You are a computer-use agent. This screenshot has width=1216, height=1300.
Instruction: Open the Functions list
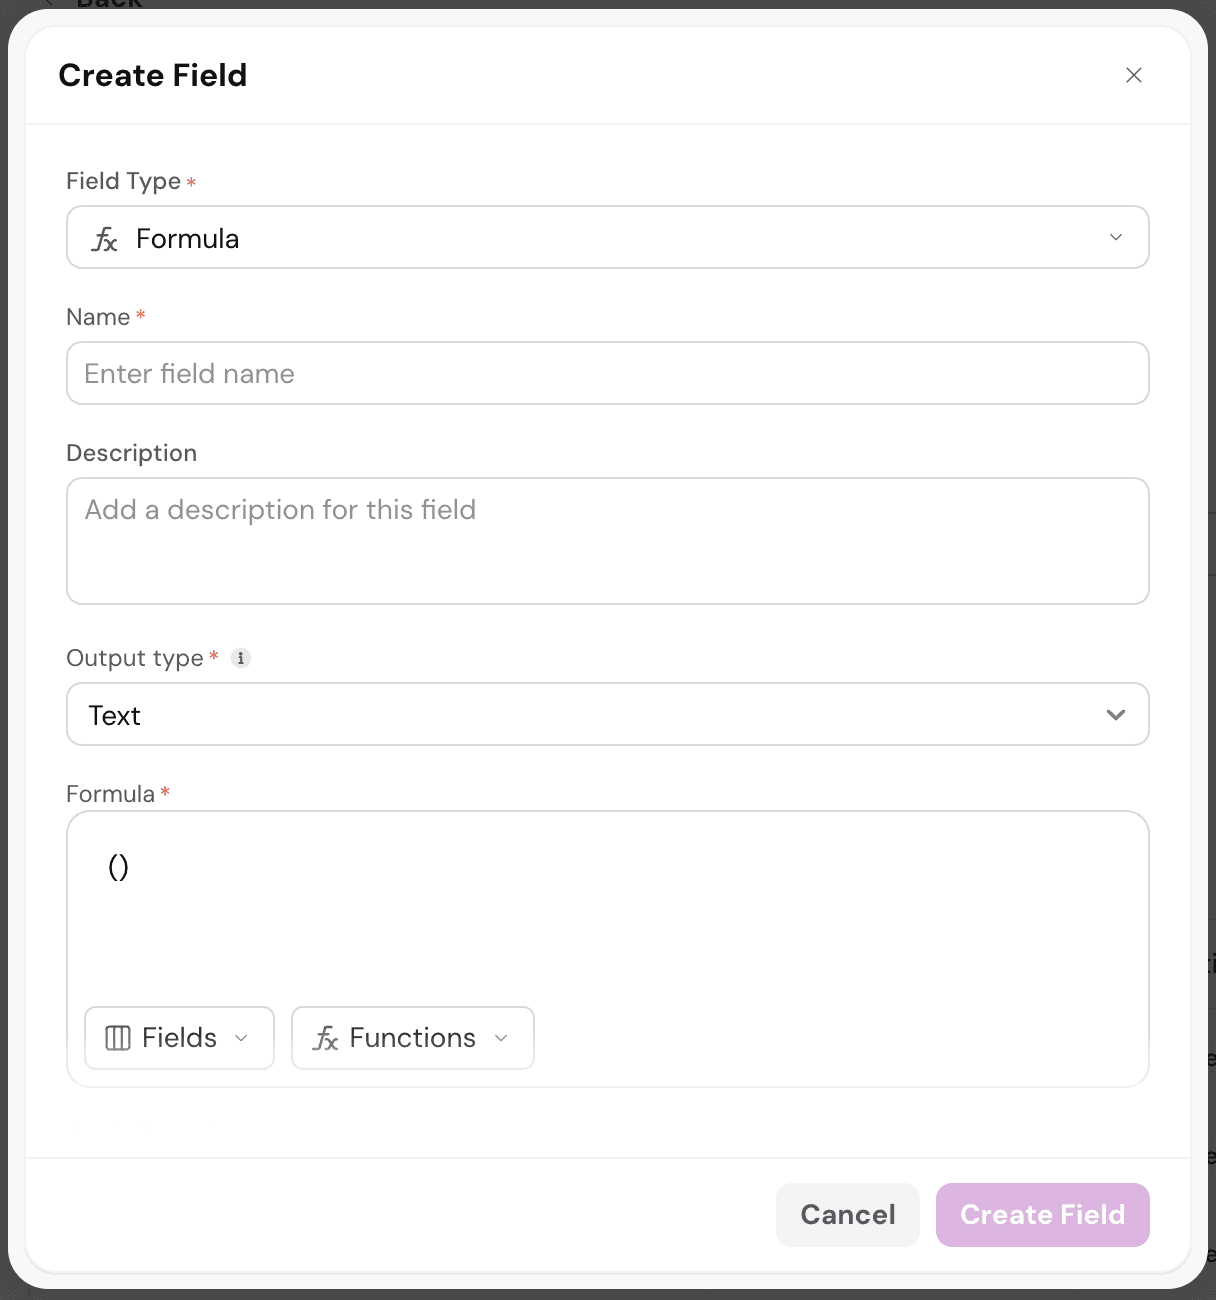pyautogui.click(x=412, y=1038)
